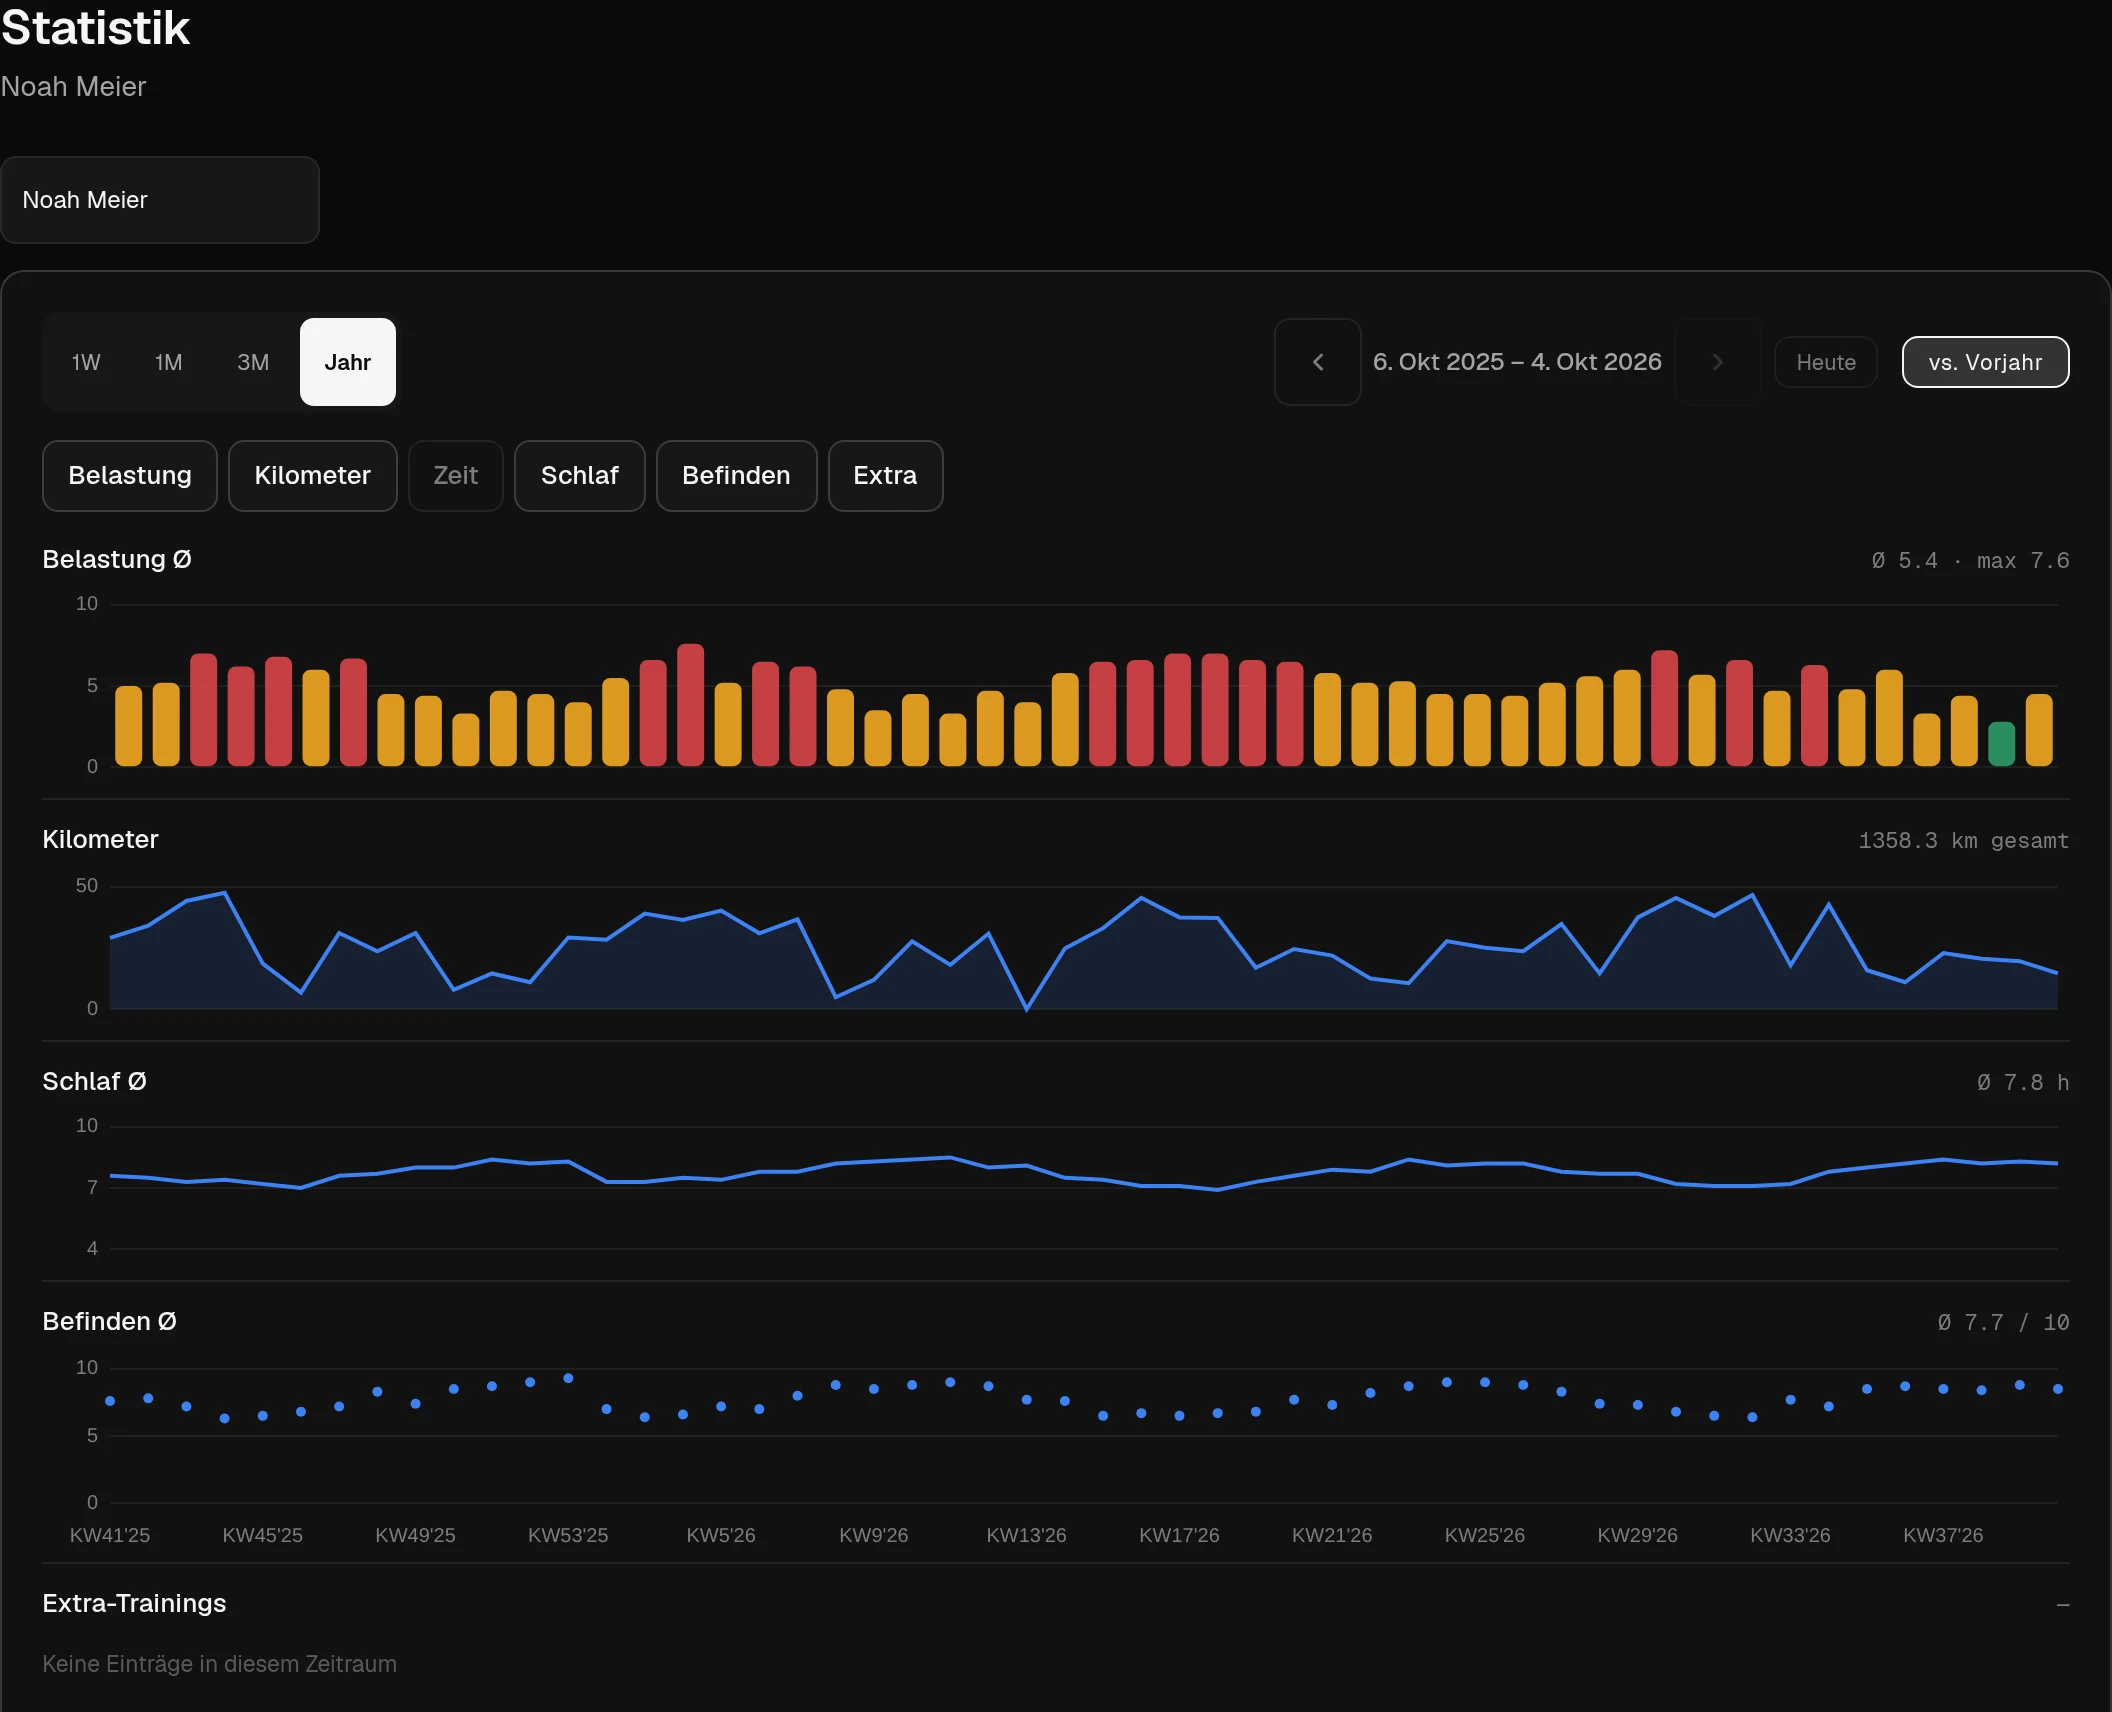Click the KW29'26 axis label
The width and height of the screenshot is (2112, 1712).
(x=1637, y=1535)
